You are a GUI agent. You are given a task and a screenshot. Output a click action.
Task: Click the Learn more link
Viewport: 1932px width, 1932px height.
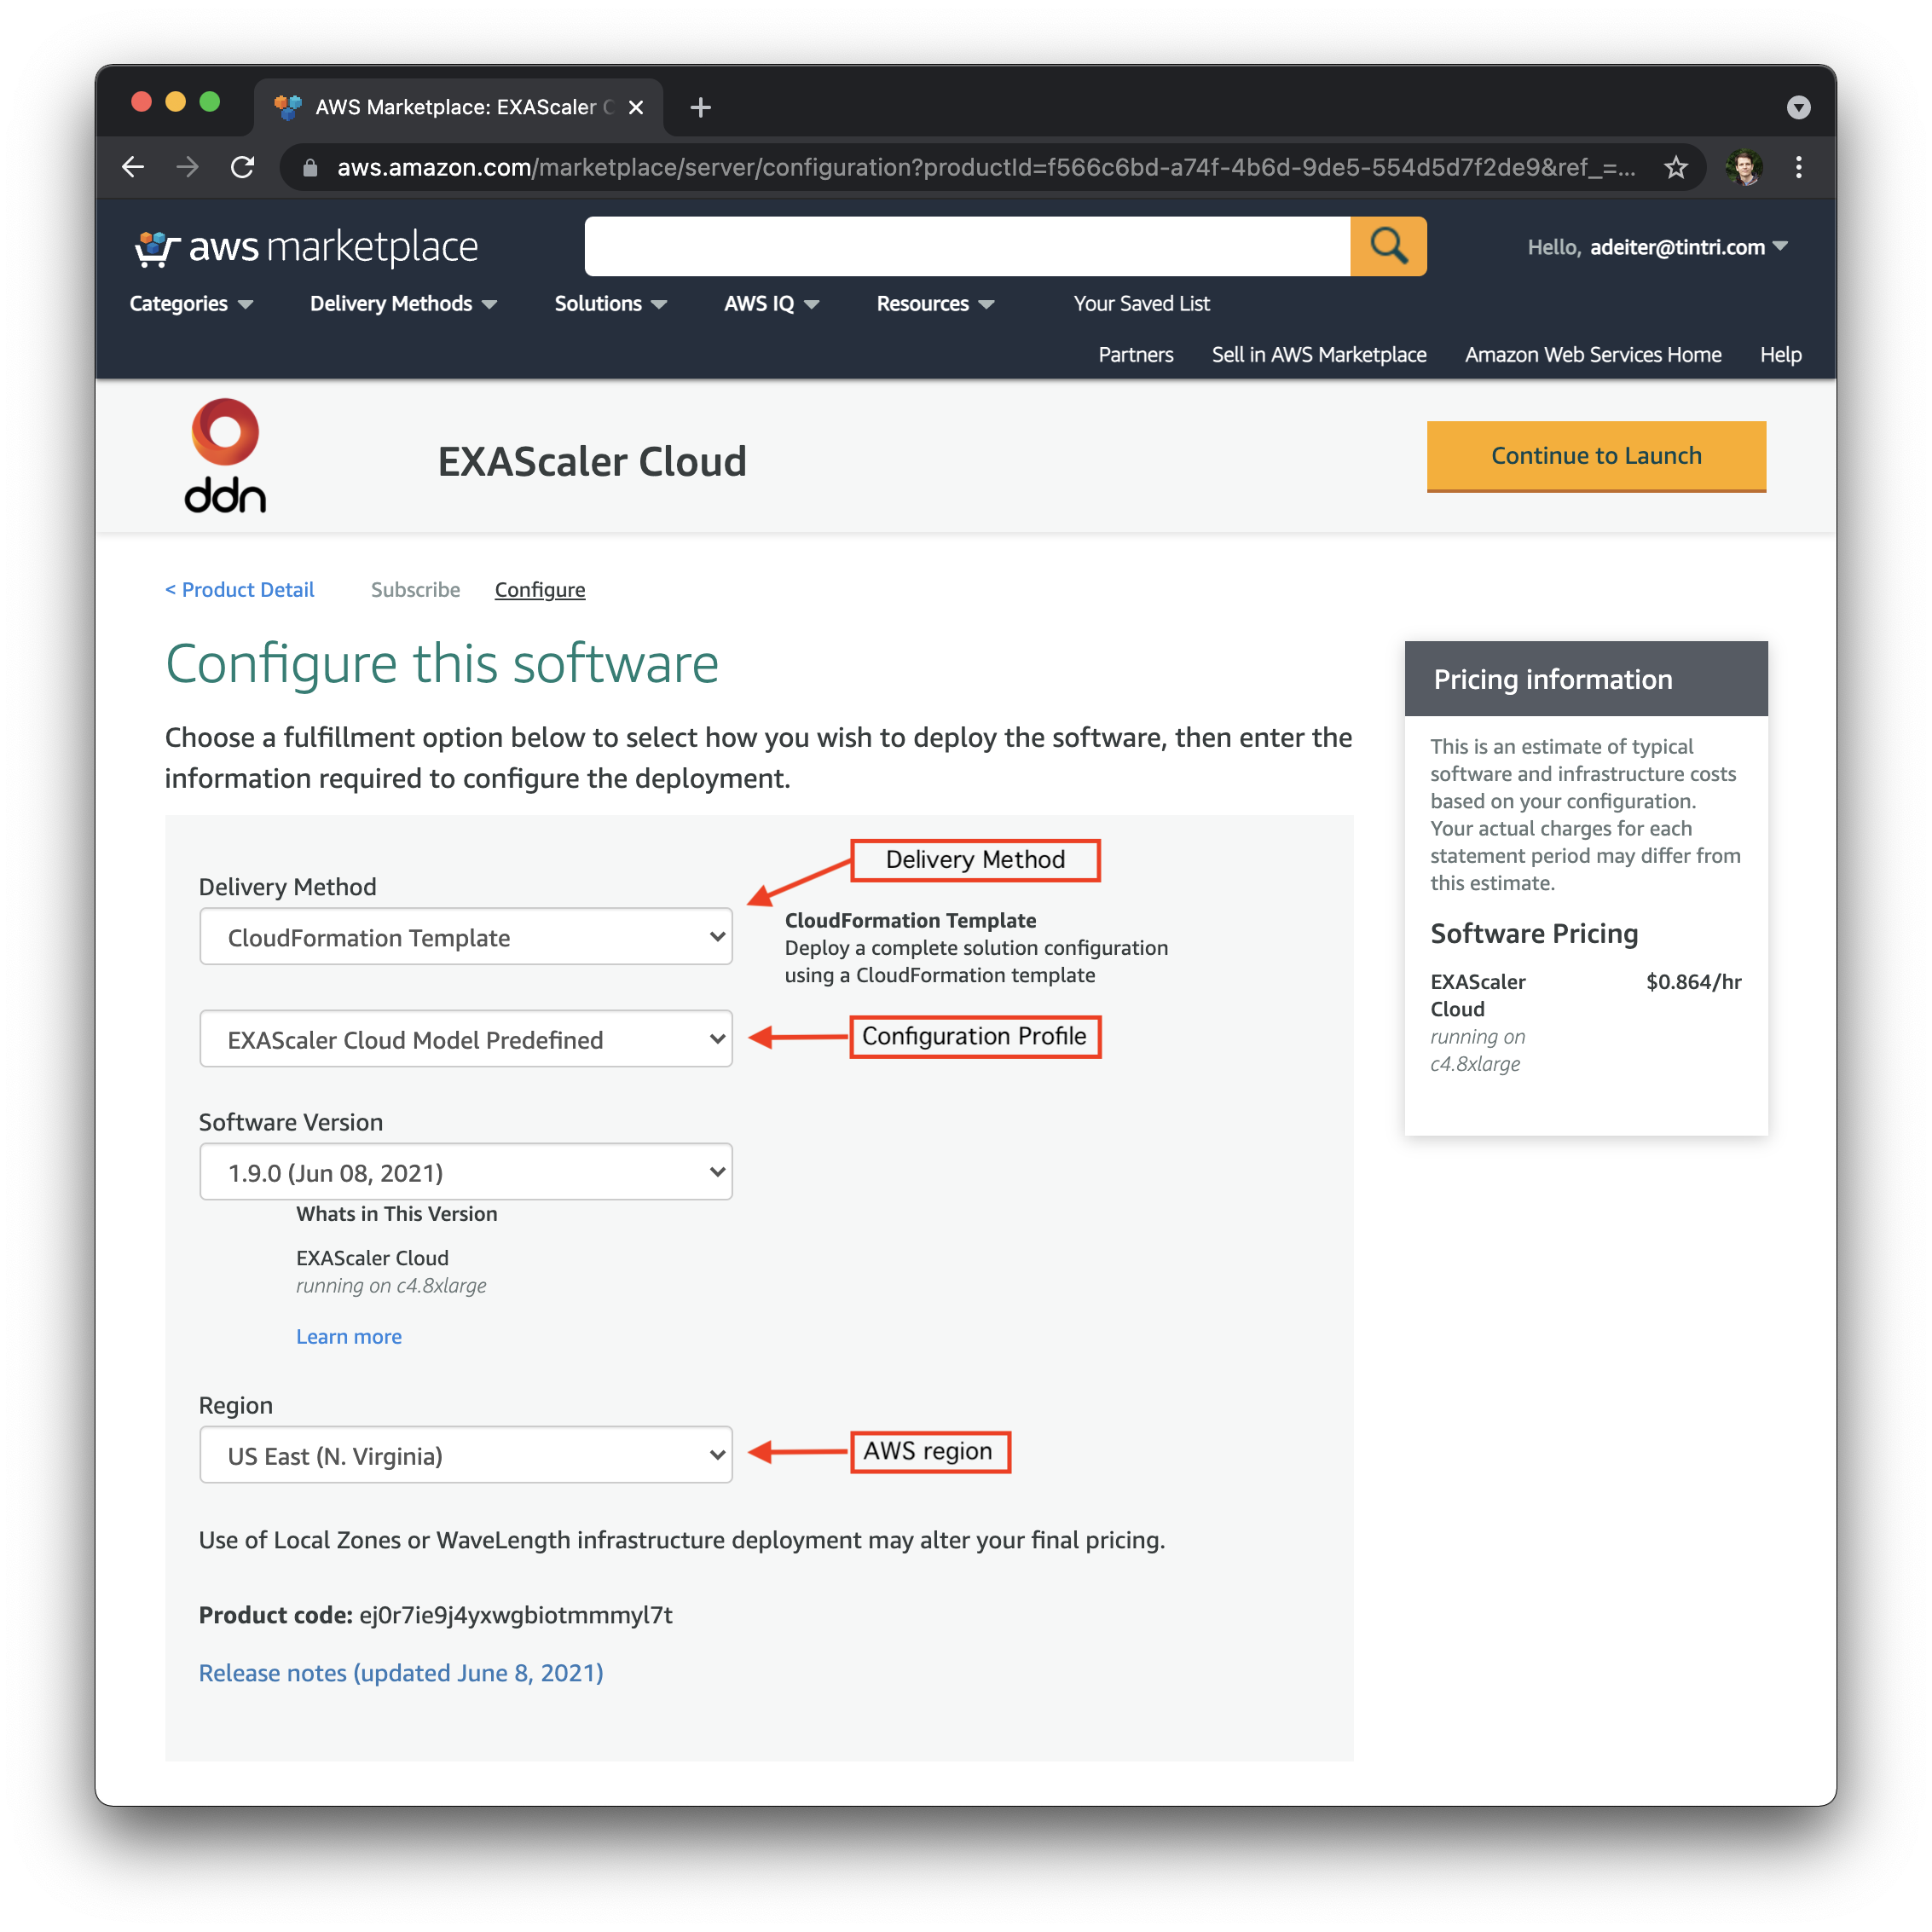[x=348, y=1337]
